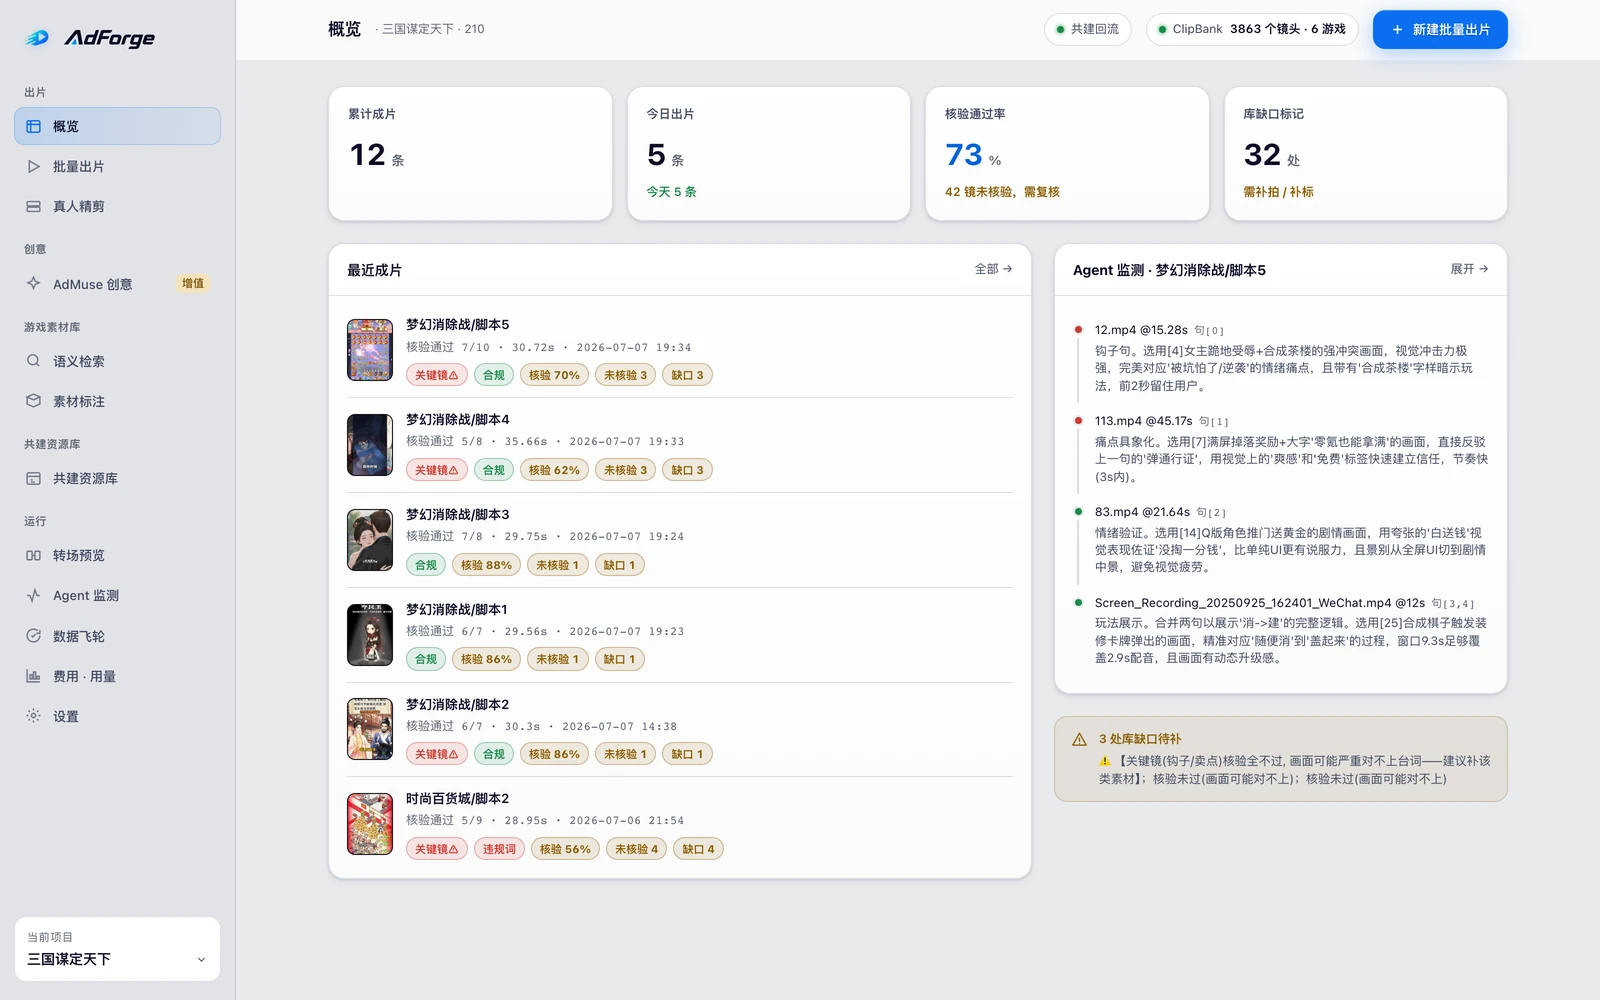
Task: Click the 库缺口标记 32 处 card
Action: (1366, 153)
